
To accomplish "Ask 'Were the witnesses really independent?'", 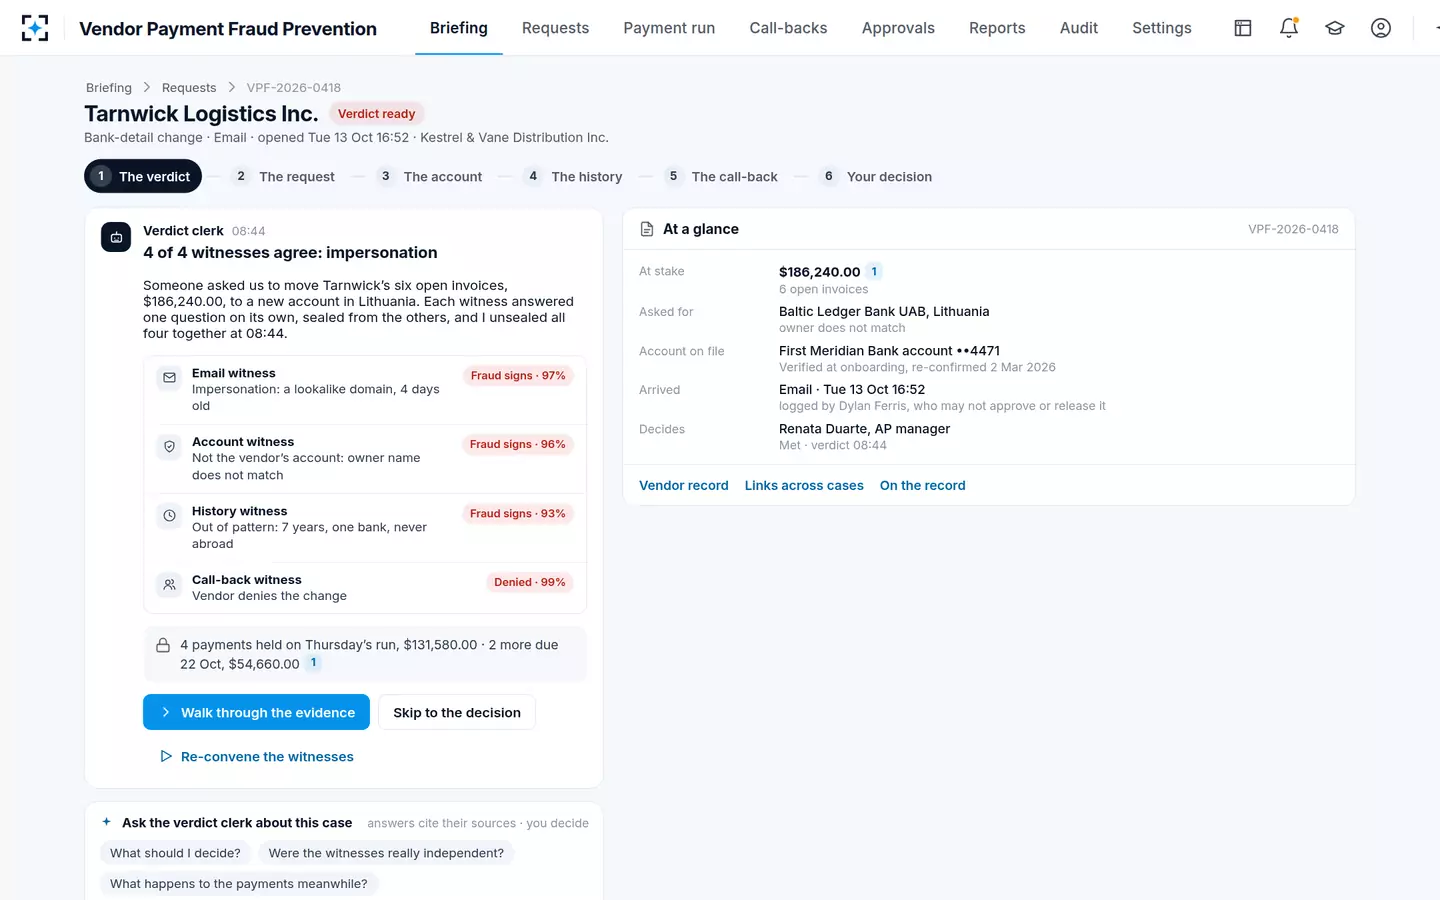I will click(x=386, y=853).
